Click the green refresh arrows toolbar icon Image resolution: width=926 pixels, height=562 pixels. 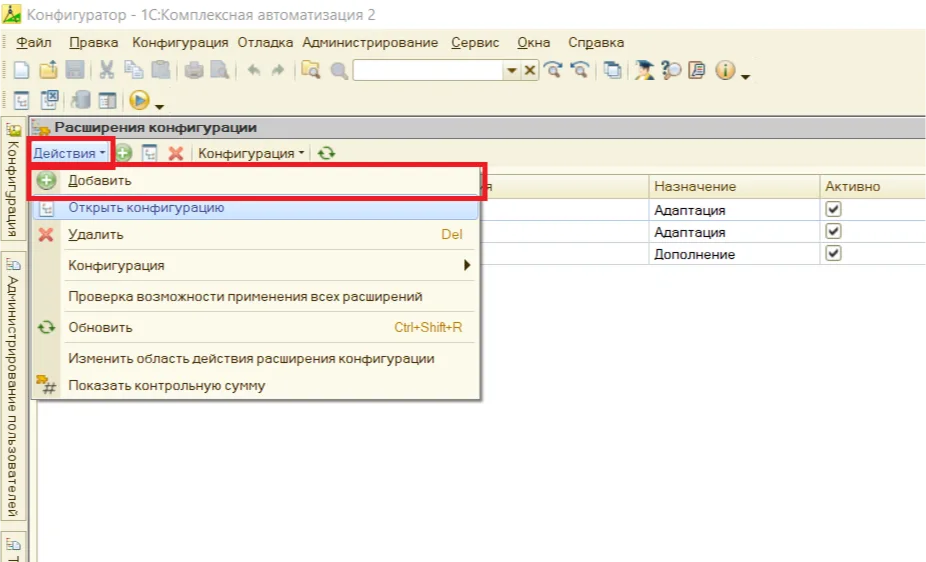click(326, 153)
